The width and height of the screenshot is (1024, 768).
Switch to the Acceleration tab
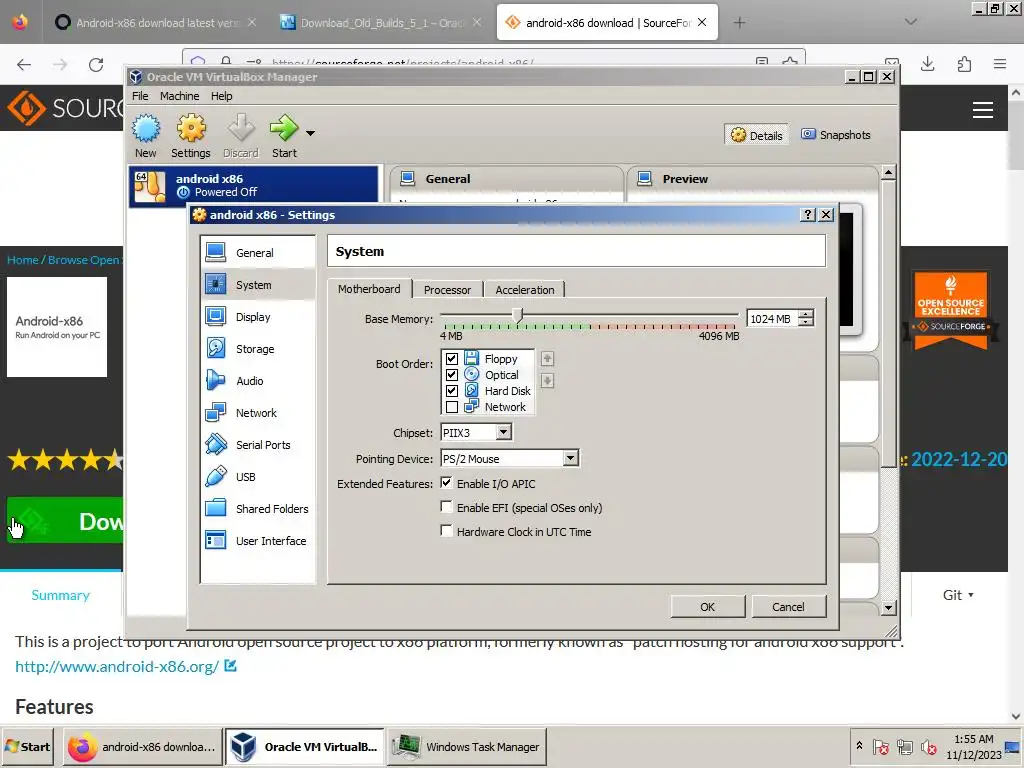point(524,289)
